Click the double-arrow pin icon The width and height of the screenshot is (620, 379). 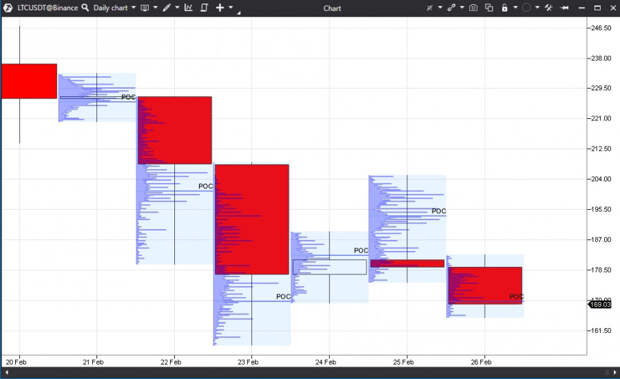click(x=565, y=8)
